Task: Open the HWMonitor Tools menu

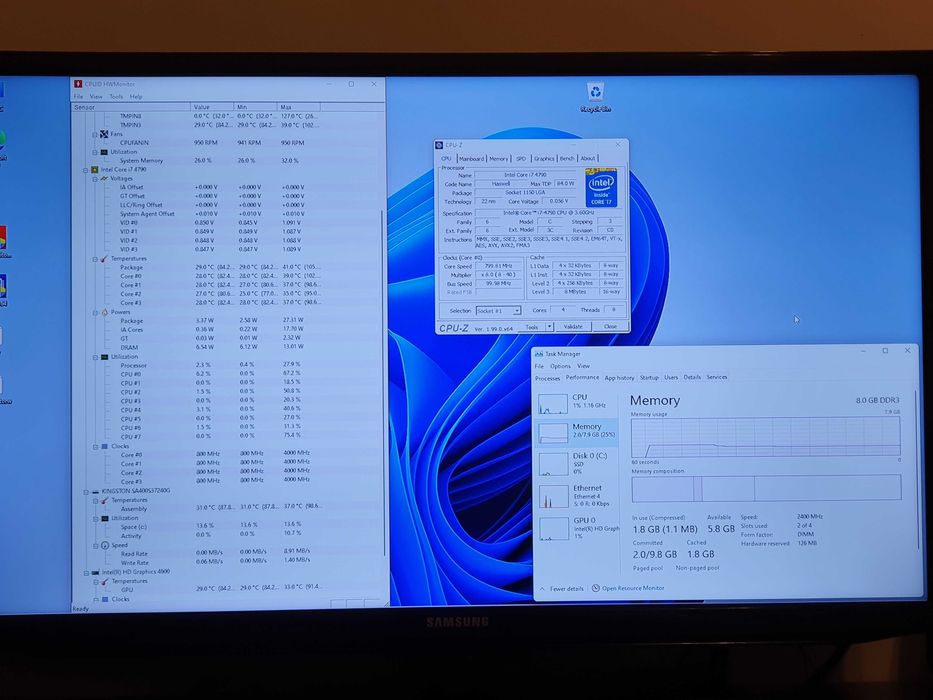Action: click(x=116, y=96)
